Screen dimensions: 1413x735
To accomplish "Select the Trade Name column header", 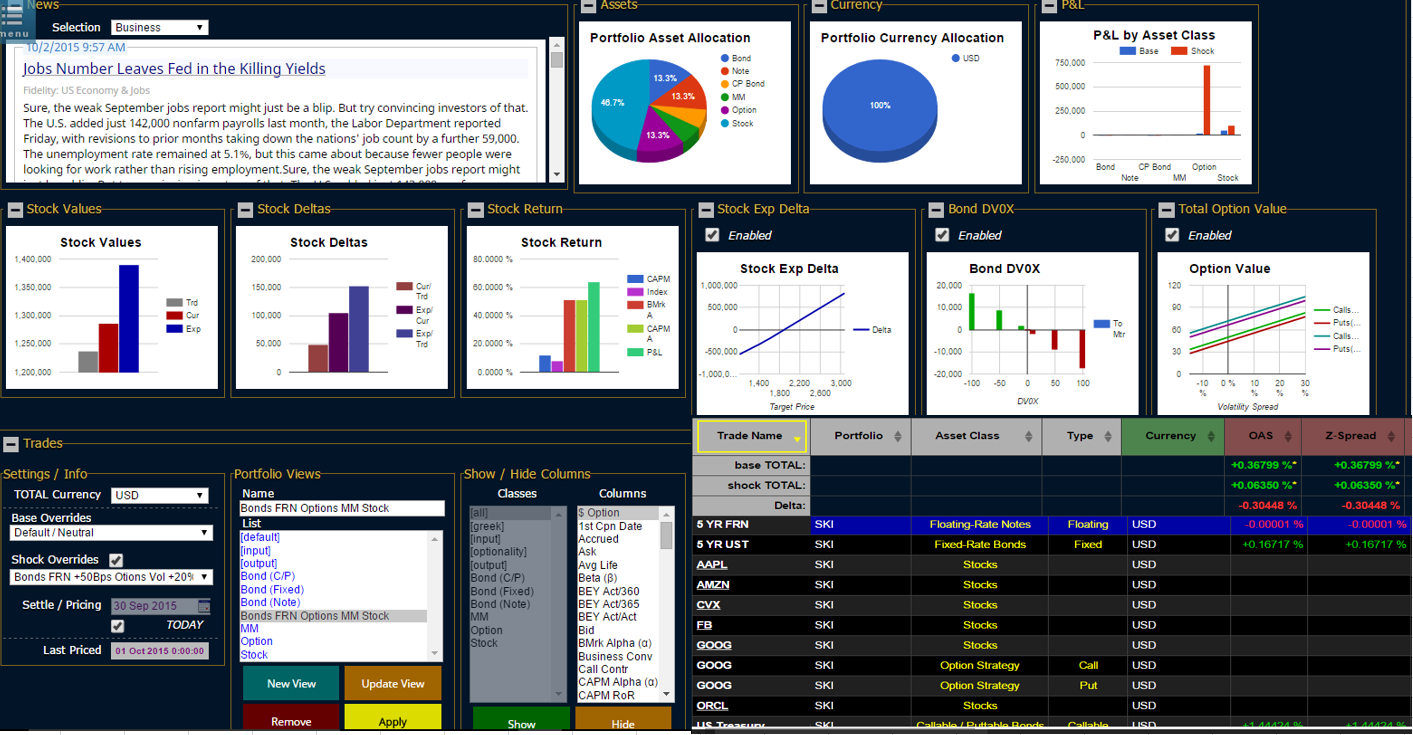I will pos(751,436).
